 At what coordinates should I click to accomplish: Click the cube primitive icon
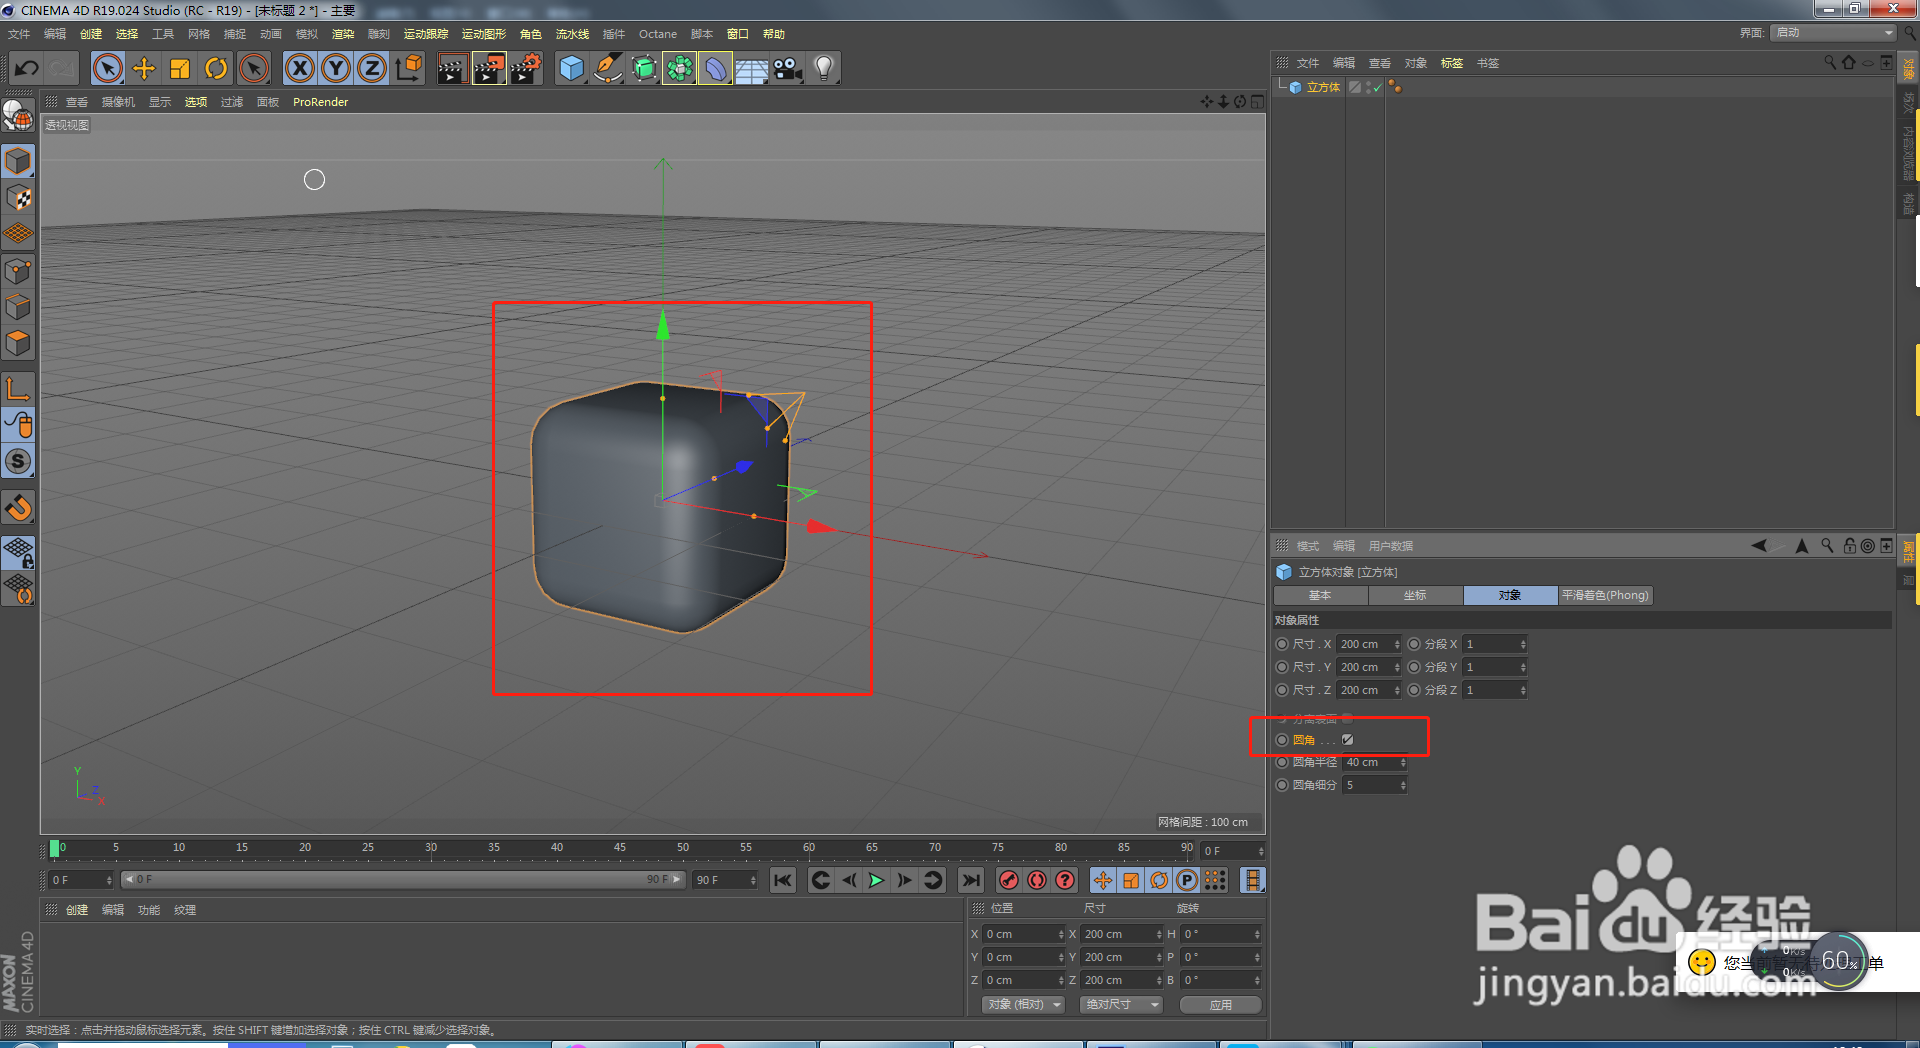click(571, 69)
